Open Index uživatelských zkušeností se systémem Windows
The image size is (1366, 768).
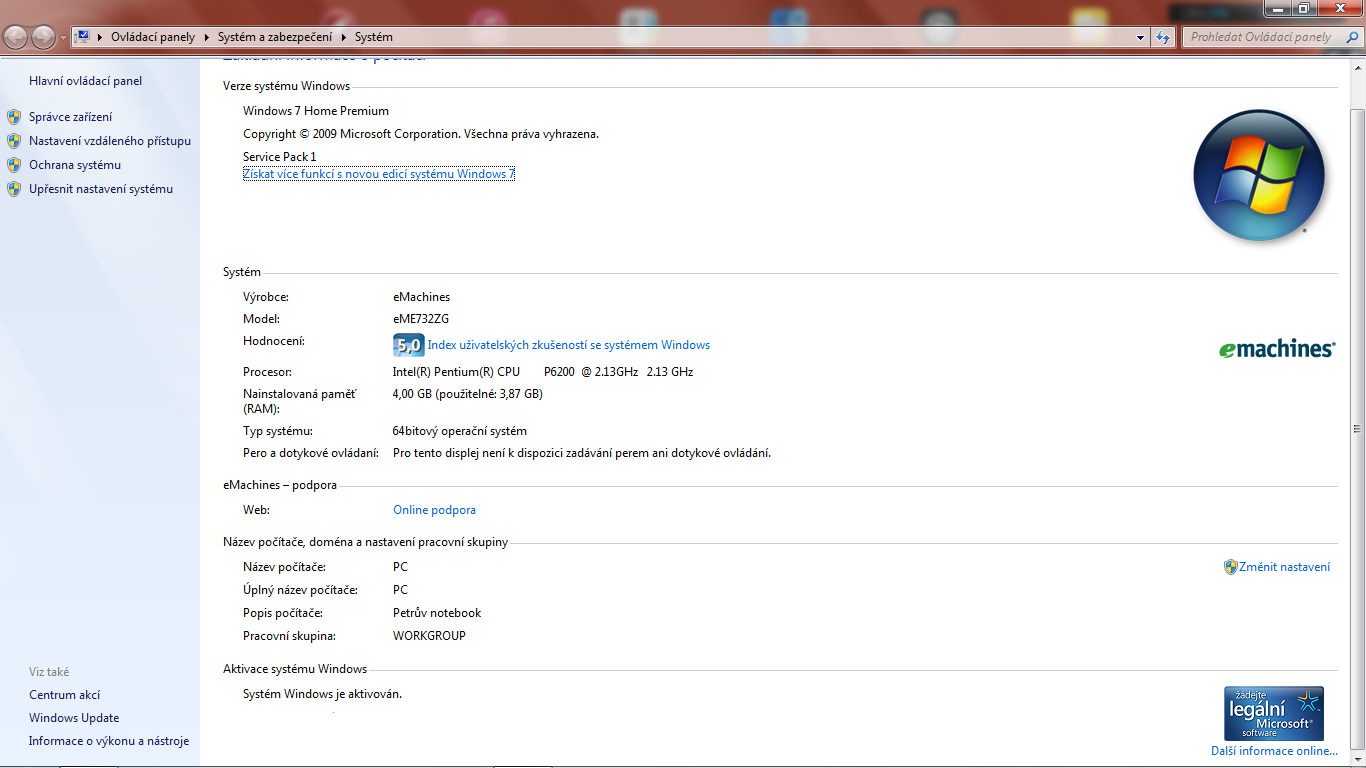[569, 345]
